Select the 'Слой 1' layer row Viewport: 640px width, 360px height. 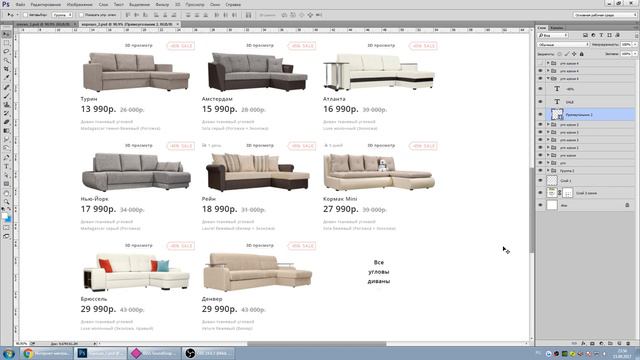[586, 180]
